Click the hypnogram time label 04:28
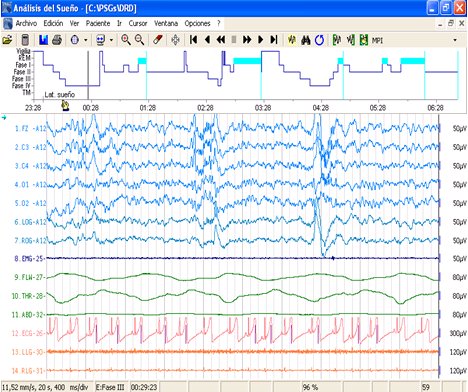 point(321,108)
